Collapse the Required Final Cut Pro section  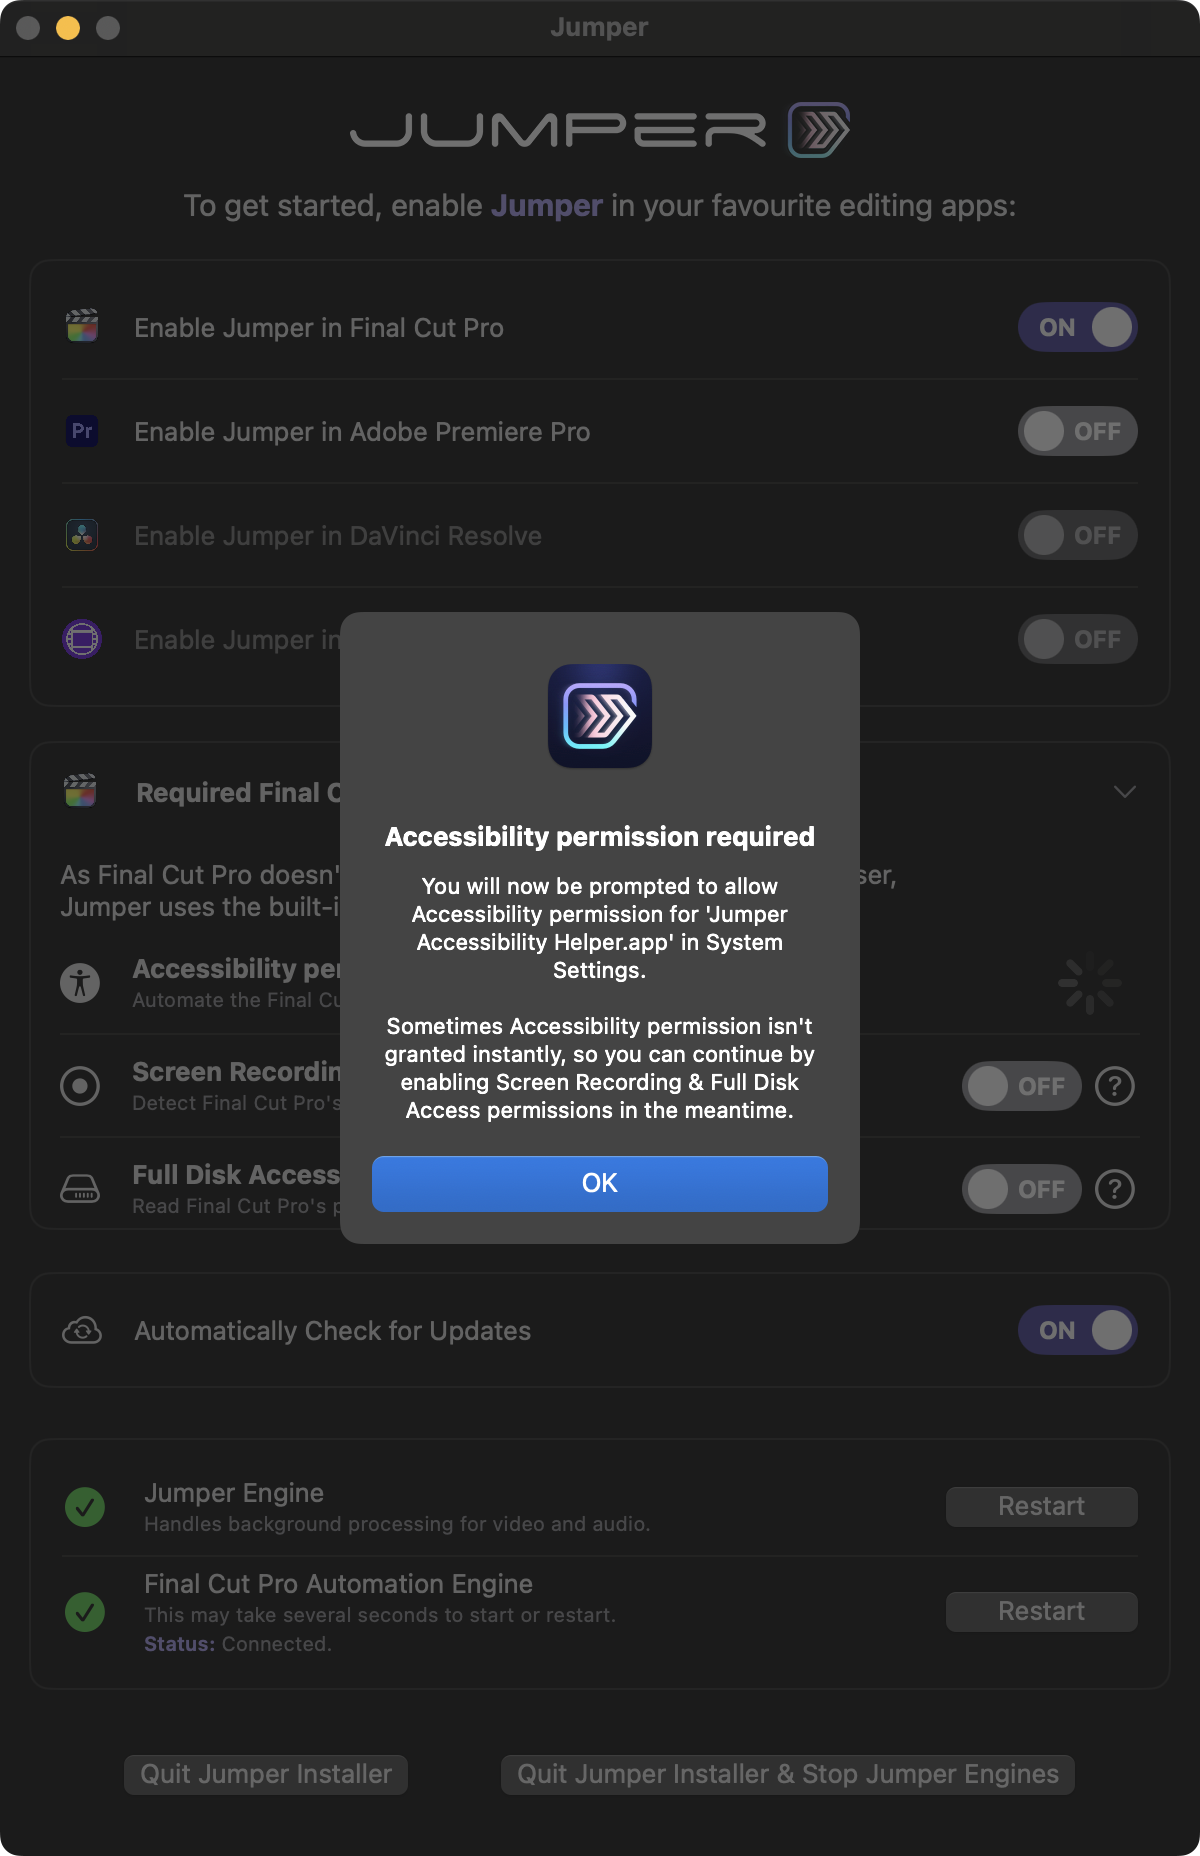(1124, 792)
